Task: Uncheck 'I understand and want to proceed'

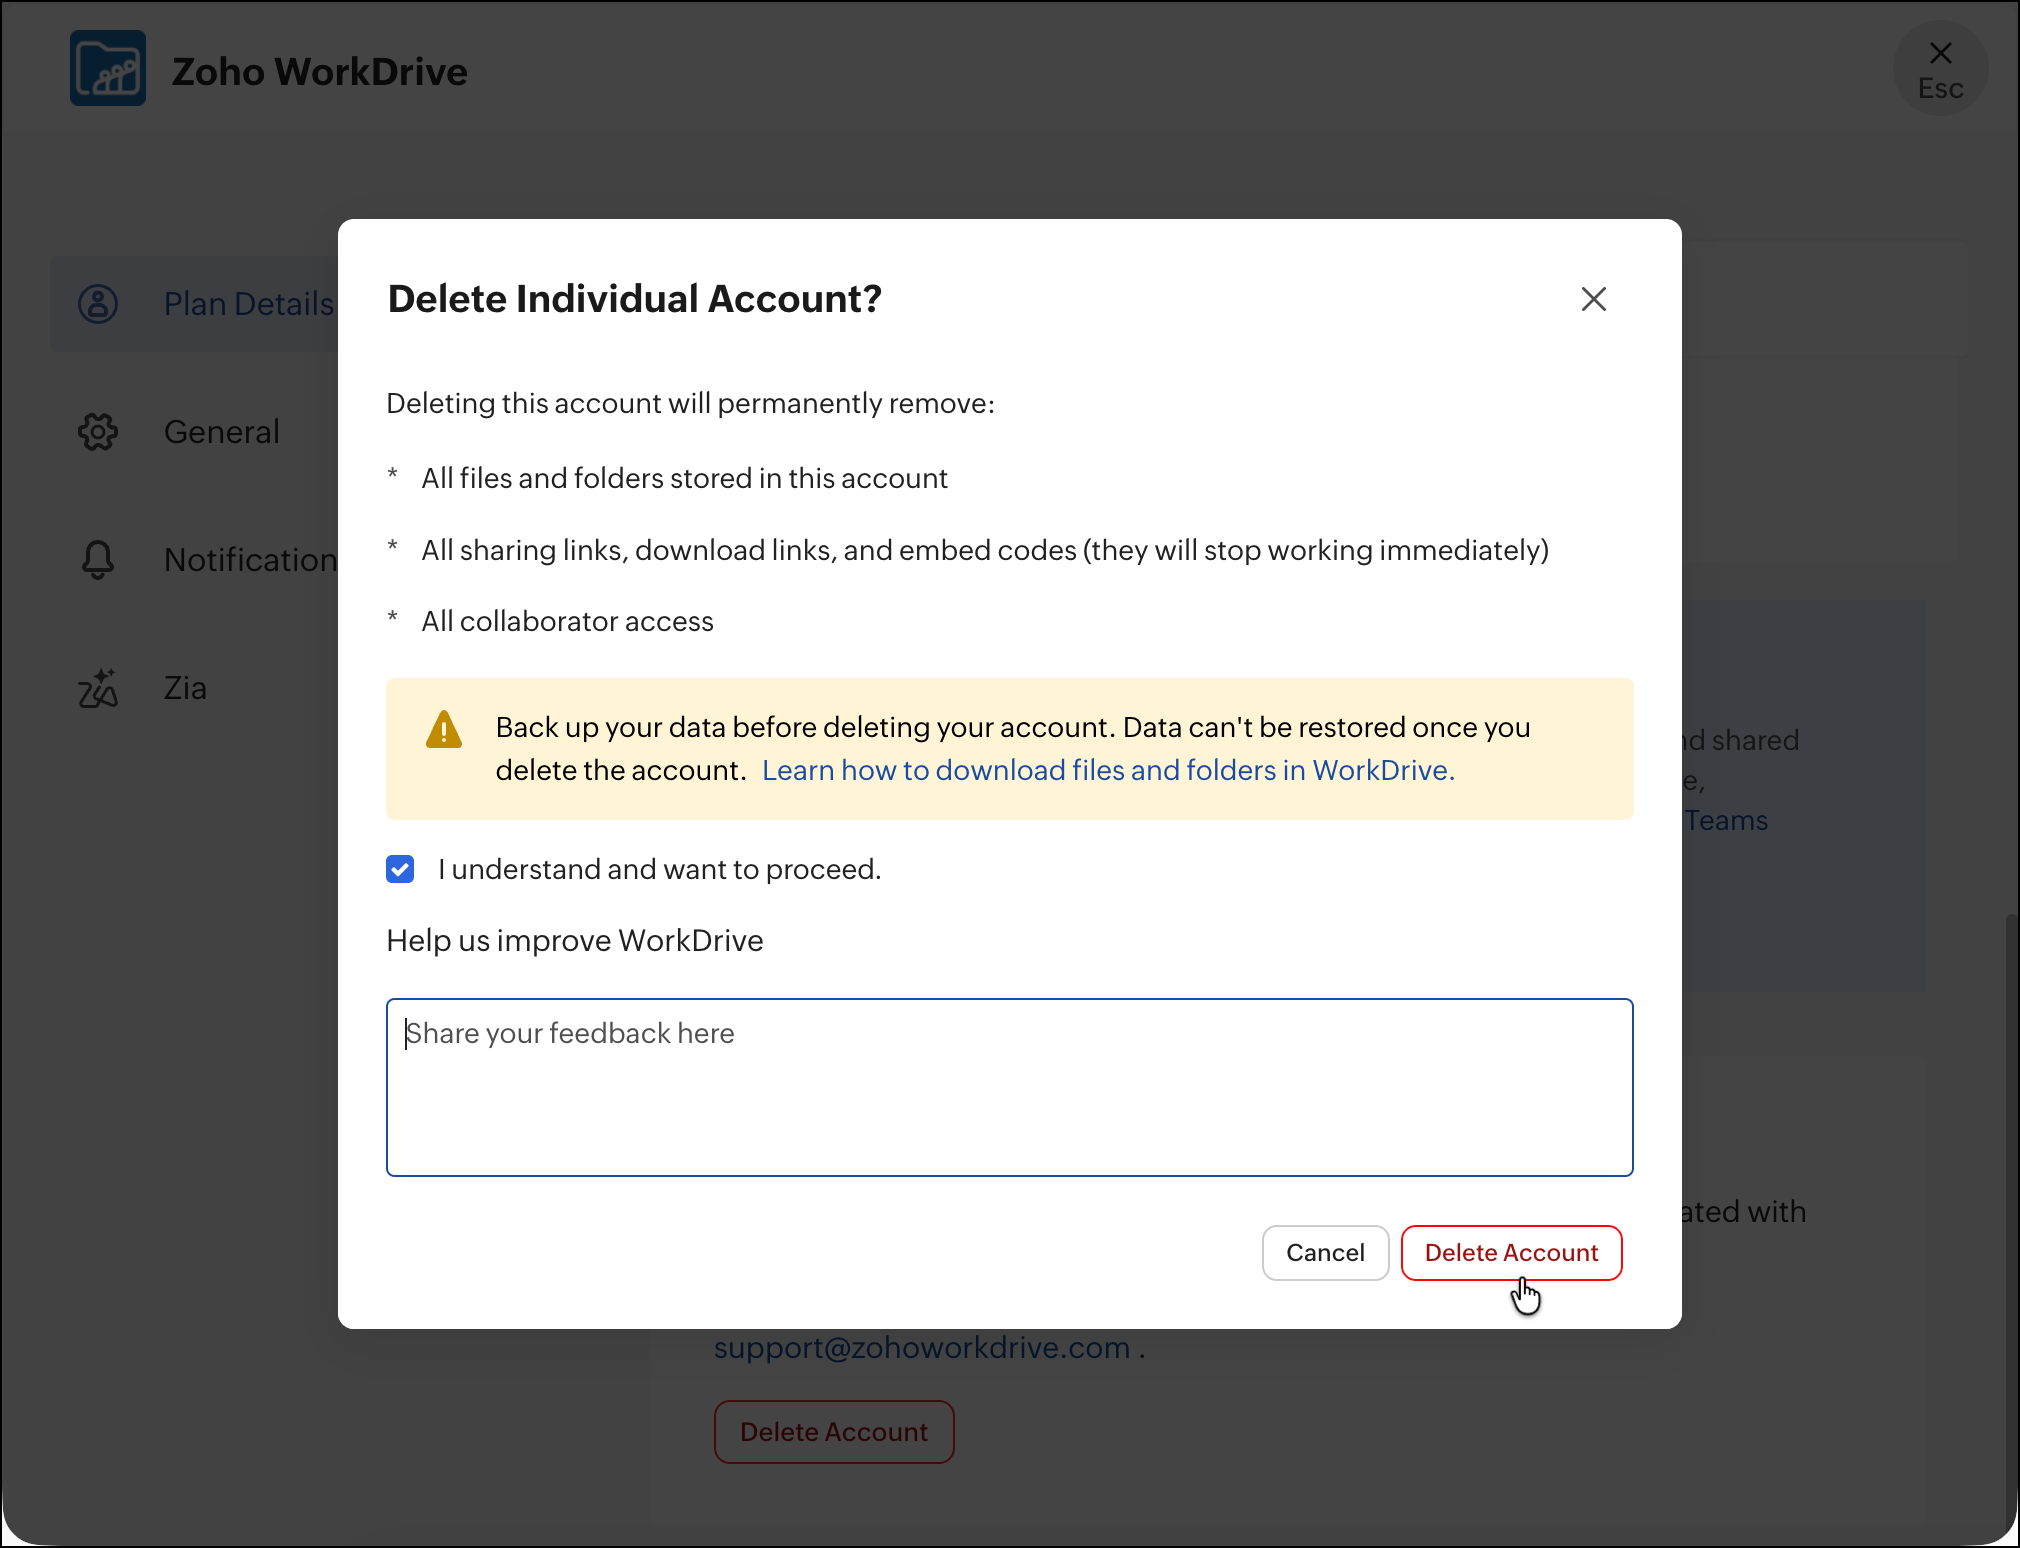Action: [x=400, y=869]
